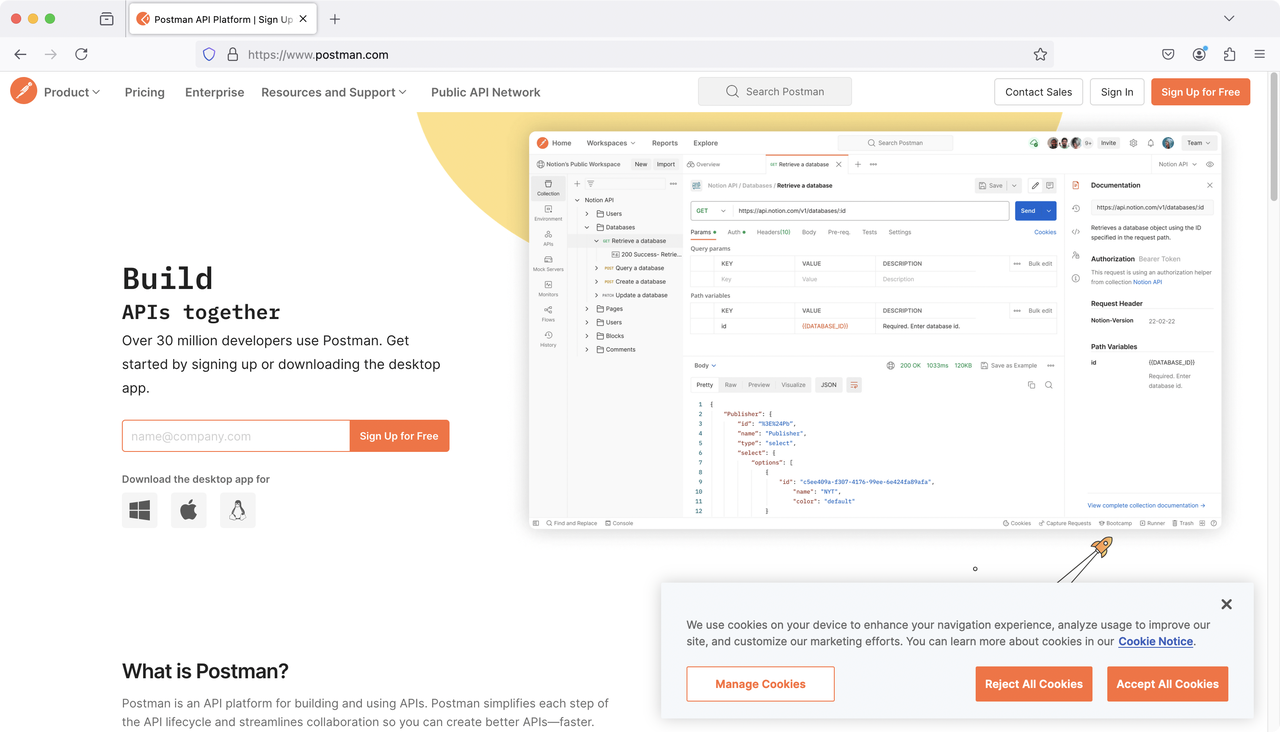
Task: Click Reject All Cookies
Action: coord(1033,684)
